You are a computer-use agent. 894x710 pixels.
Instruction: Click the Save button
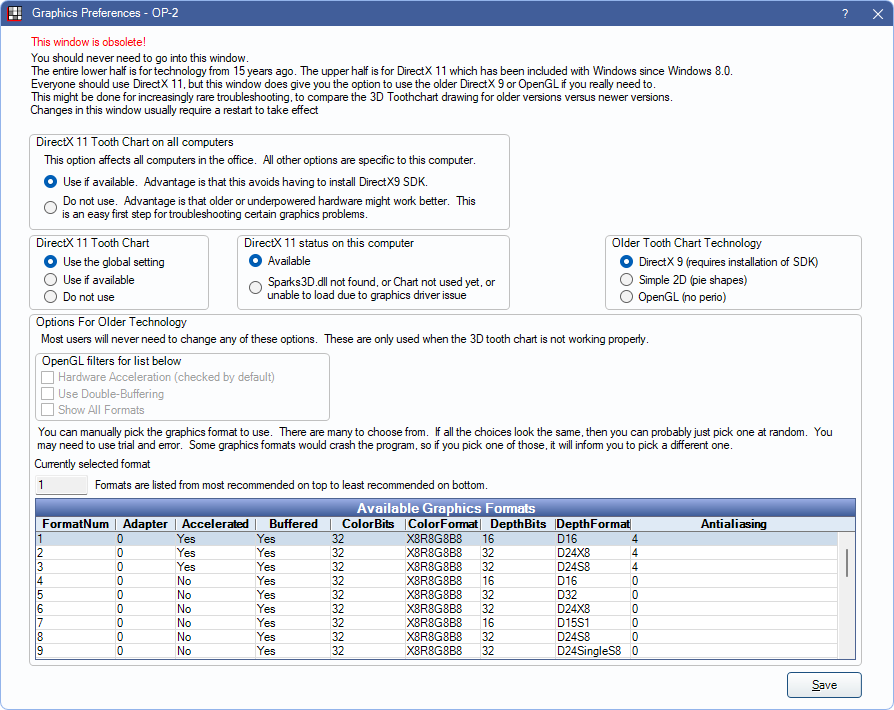(x=824, y=685)
